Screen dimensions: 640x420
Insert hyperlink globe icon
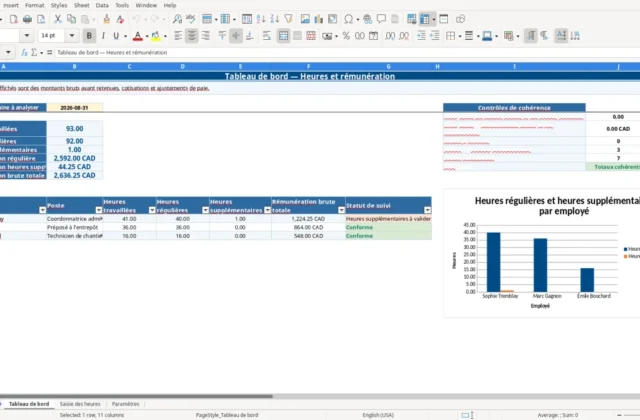[x=367, y=19]
